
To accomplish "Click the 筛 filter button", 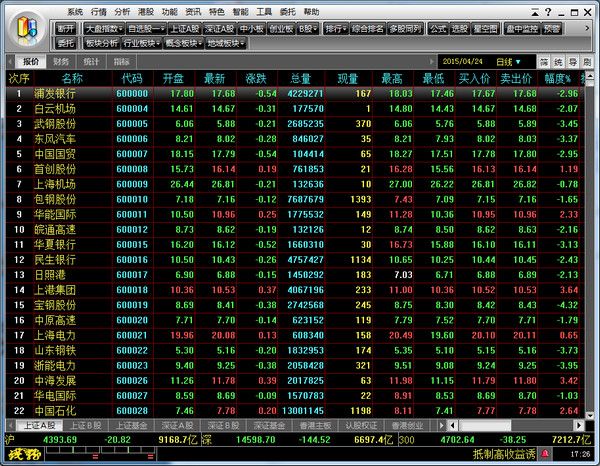I will point(544,62).
